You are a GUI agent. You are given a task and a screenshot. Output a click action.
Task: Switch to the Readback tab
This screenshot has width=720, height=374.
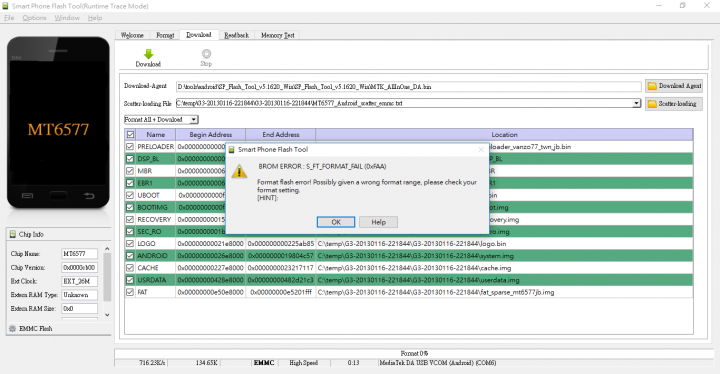(236, 35)
